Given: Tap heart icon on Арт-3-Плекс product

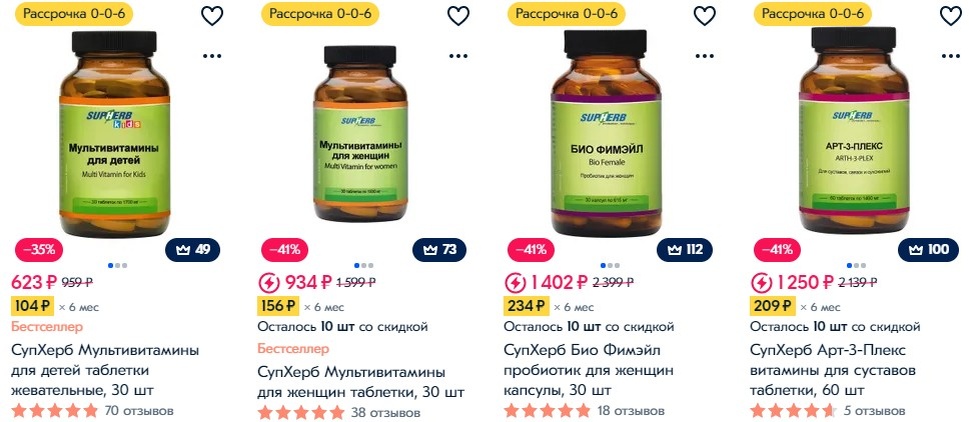Looking at the screenshot, I should tap(950, 15).
